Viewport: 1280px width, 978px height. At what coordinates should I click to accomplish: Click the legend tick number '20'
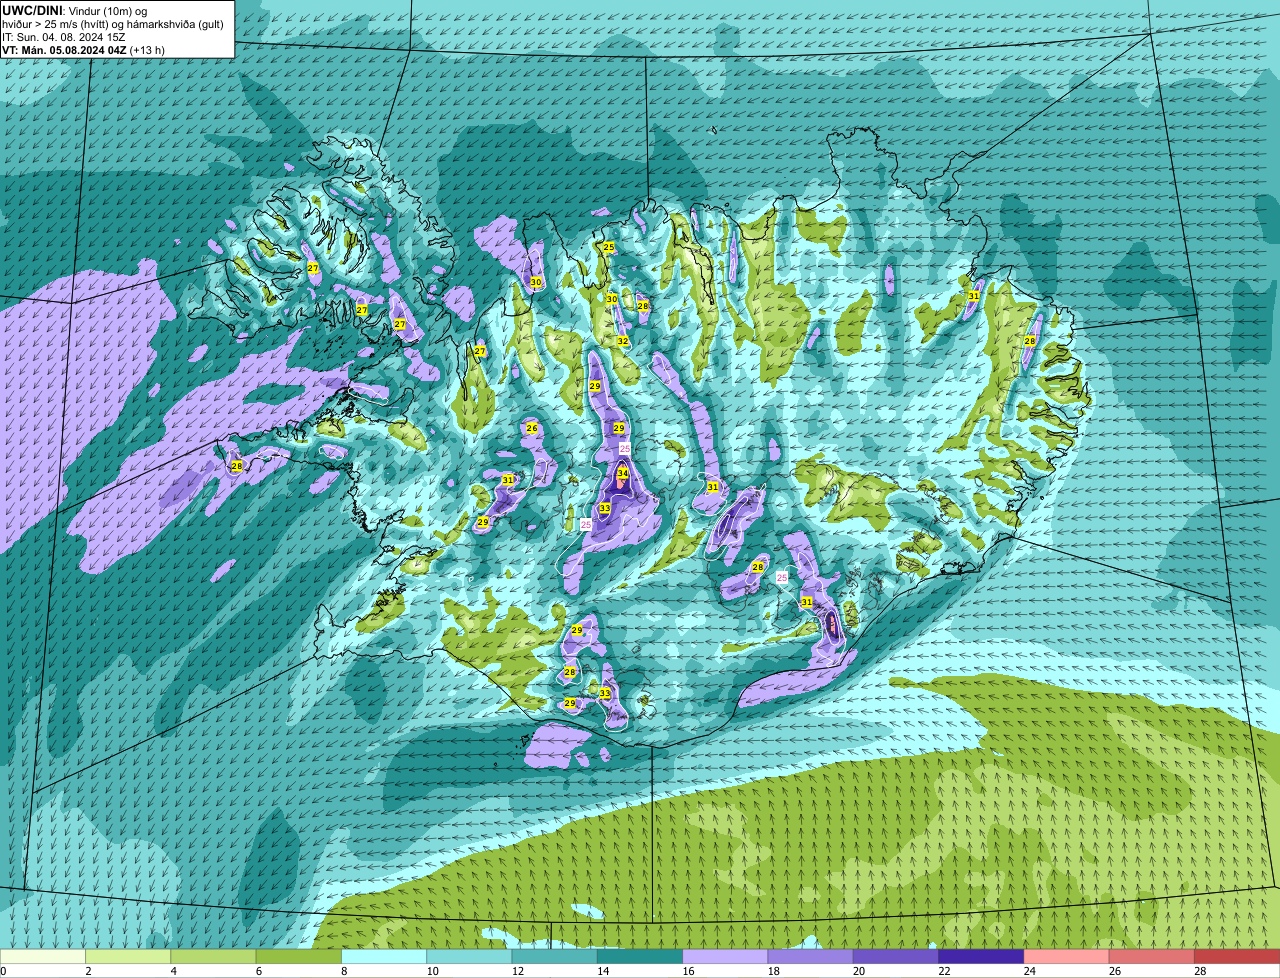pos(857,971)
